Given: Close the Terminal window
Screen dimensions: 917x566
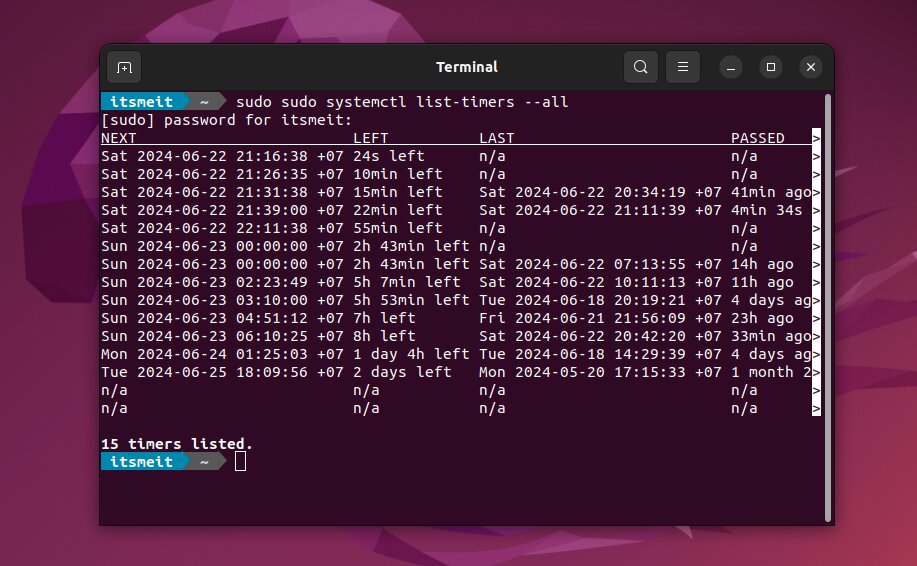Looking at the screenshot, I should 811,67.
